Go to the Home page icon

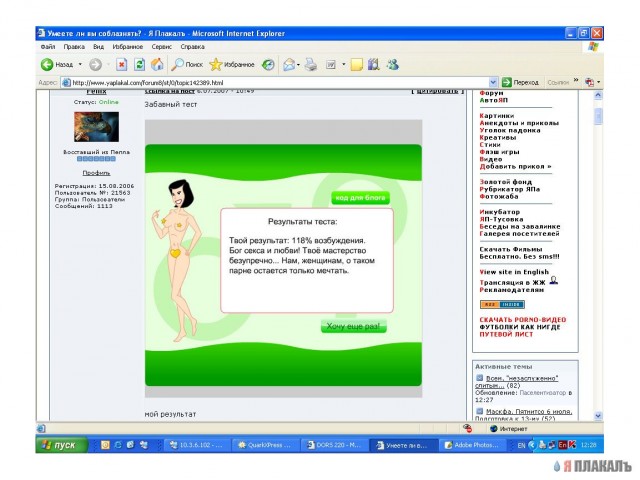point(158,64)
